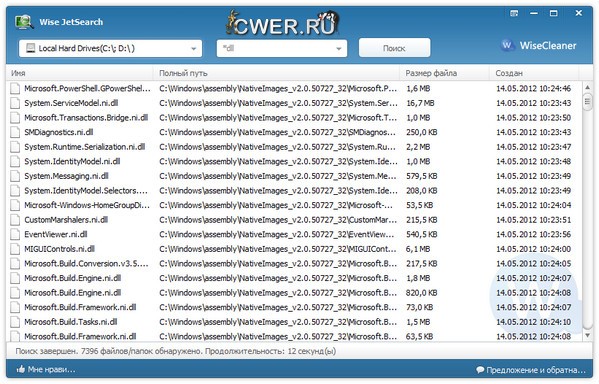Click date 14.05.2012 10:24:10

click(x=533, y=322)
